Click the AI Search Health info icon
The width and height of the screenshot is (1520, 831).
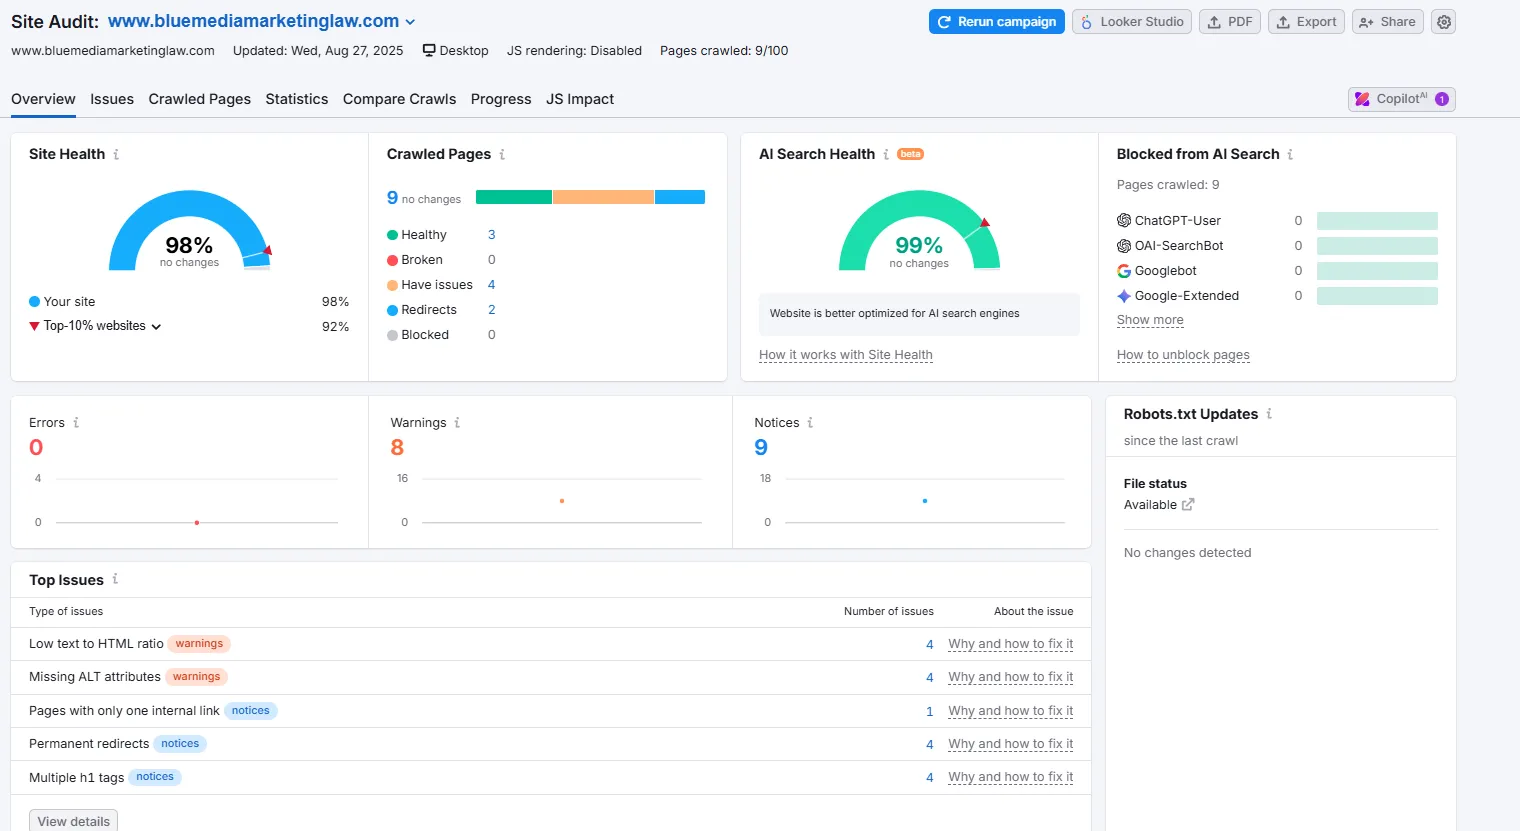(886, 154)
